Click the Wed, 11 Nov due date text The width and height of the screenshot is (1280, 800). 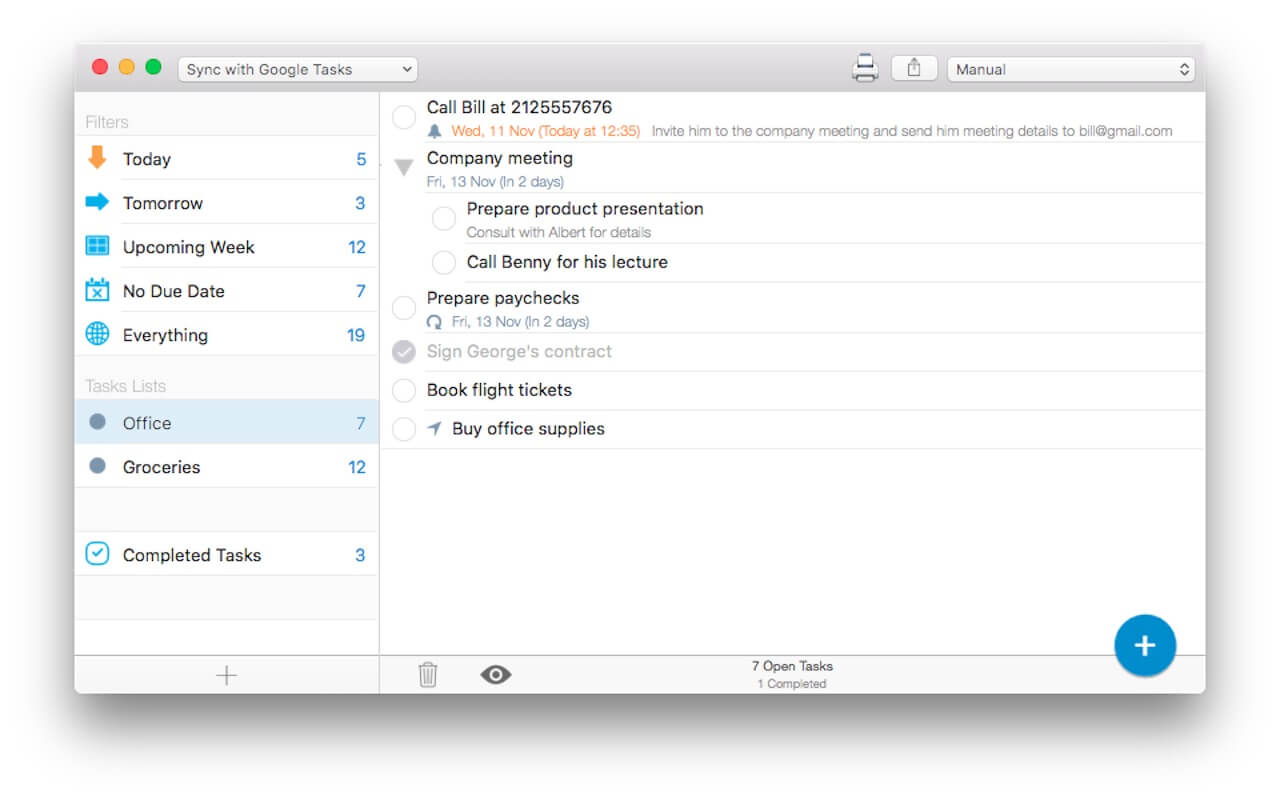tap(545, 131)
